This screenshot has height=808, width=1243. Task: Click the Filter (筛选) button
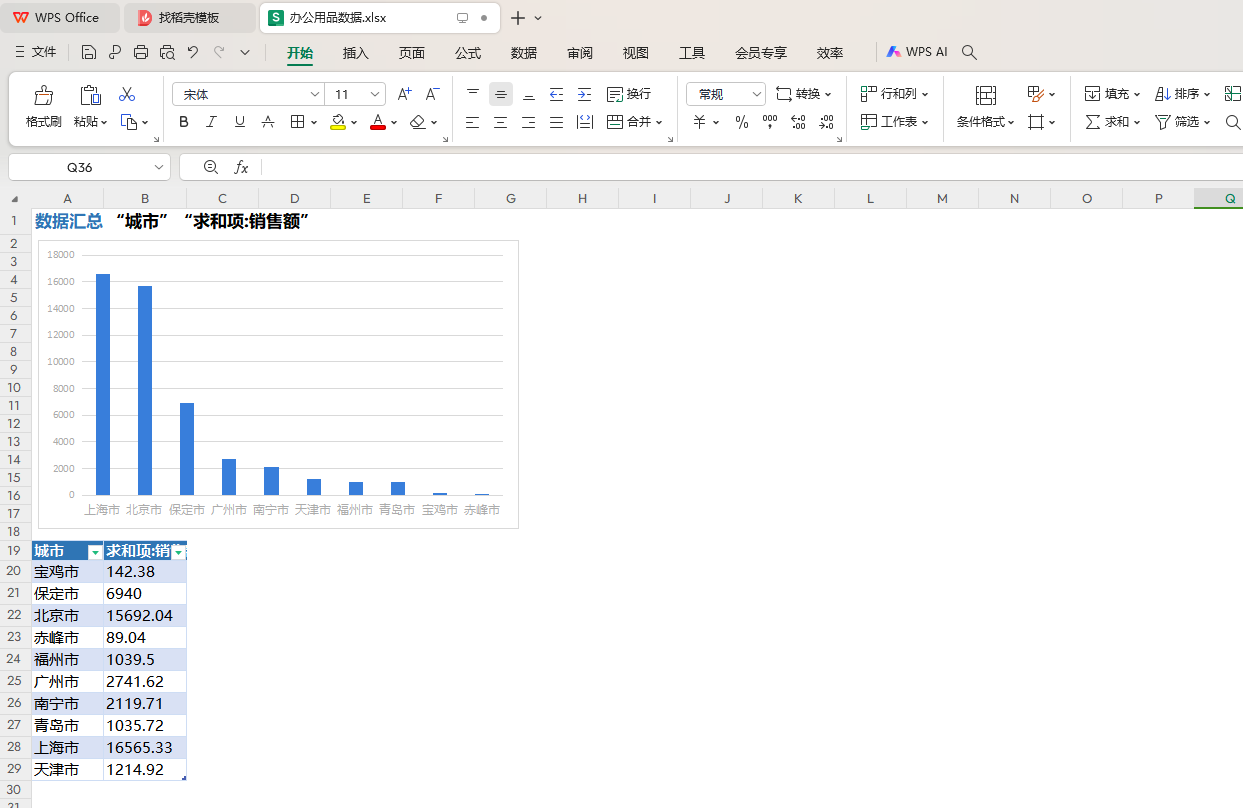[x=1183, y=122]
